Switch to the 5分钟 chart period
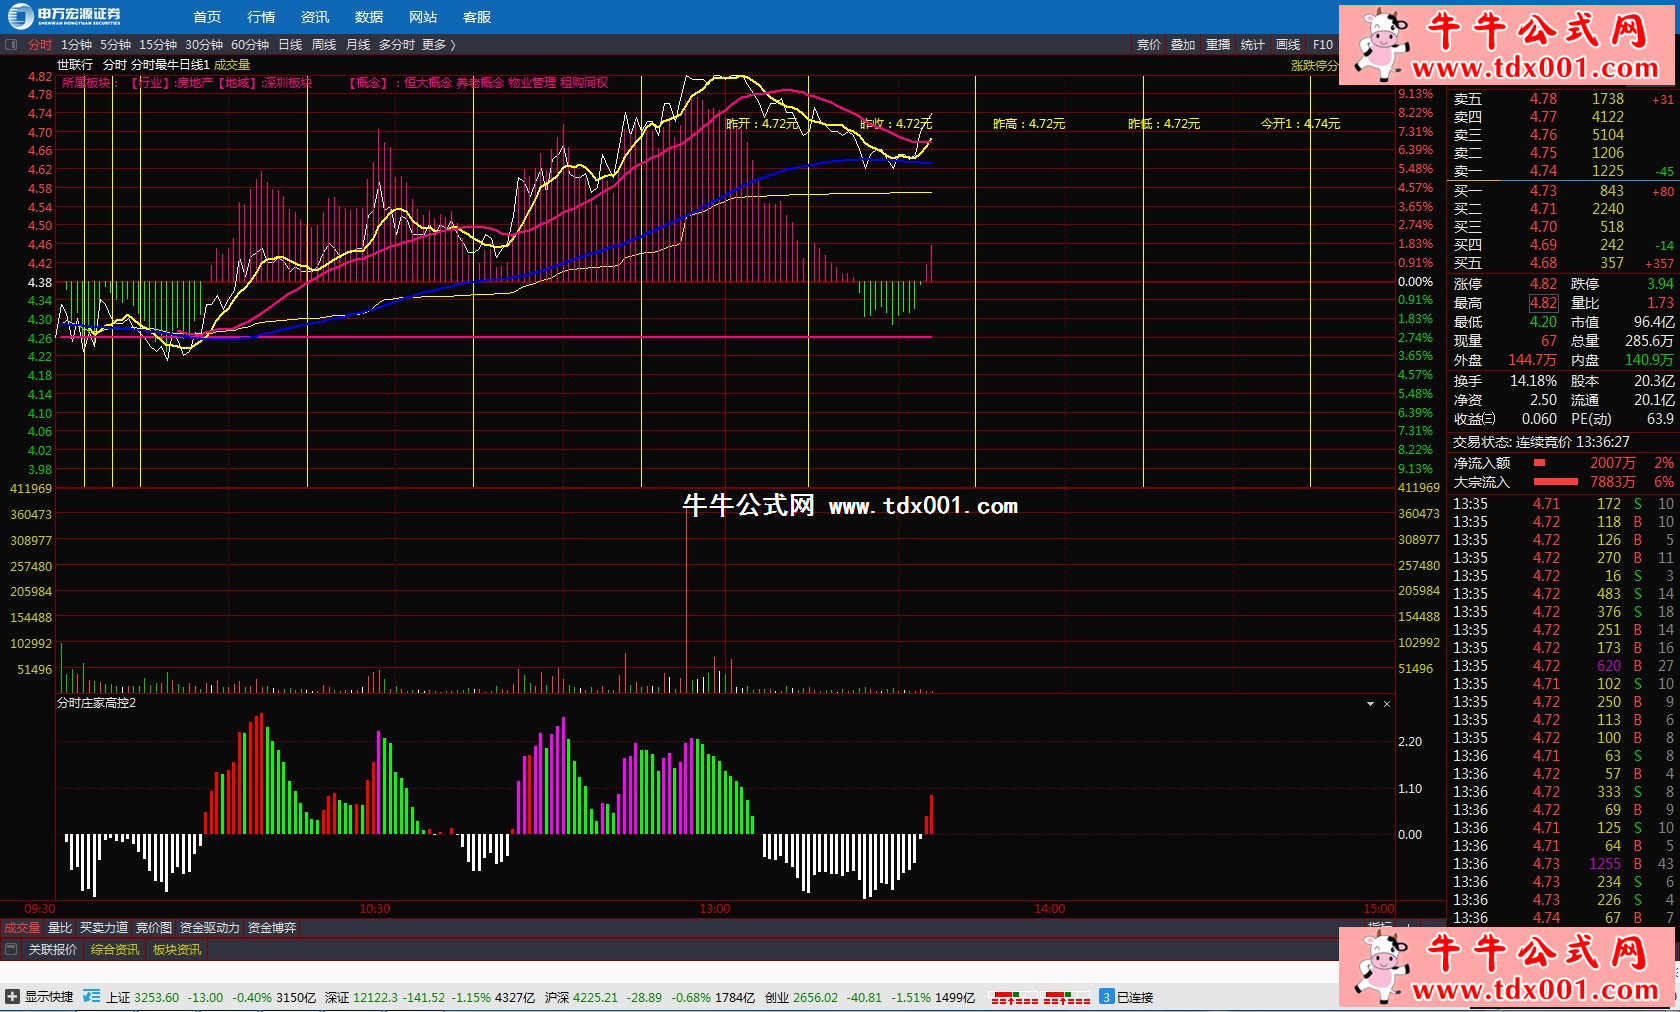Image resolution: width=1680 pixels, height=1012 pixels. pyautogui.click(x=115, y=45)
